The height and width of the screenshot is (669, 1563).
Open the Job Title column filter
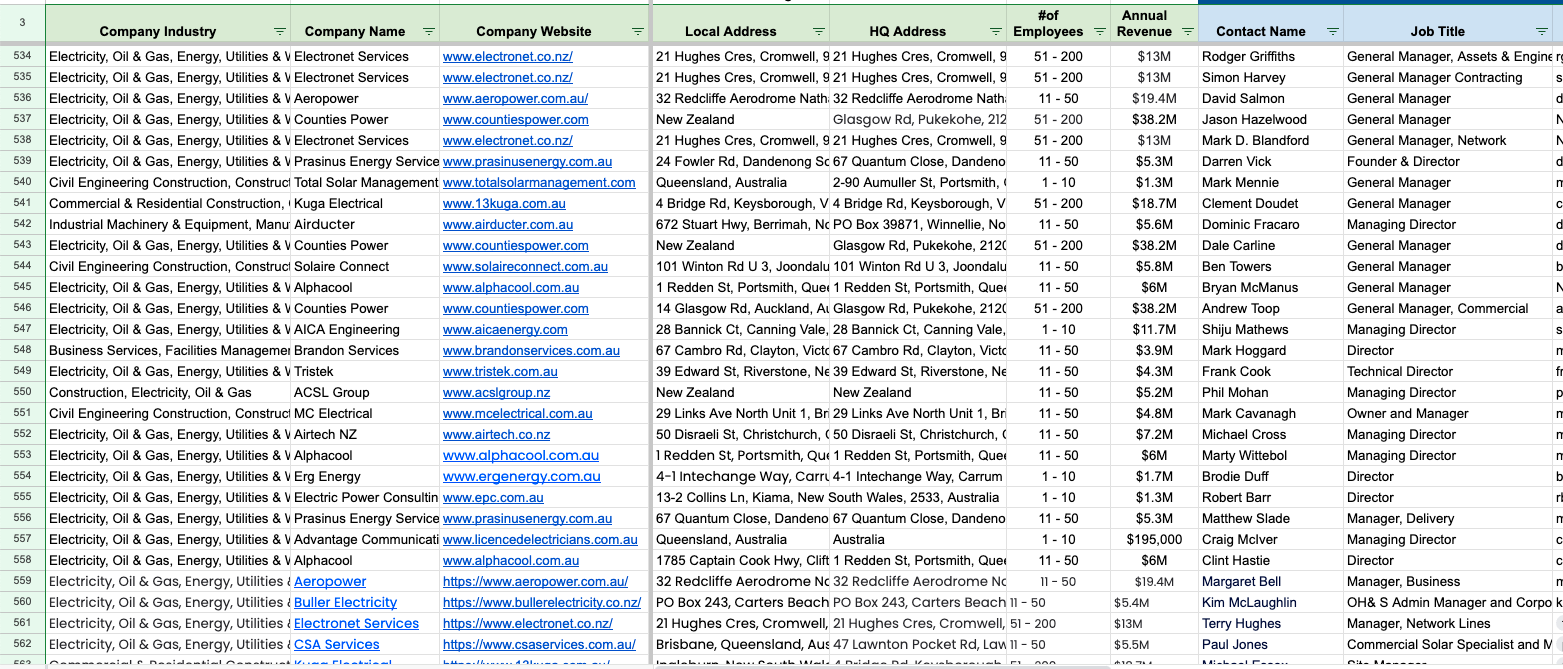(1540, 32)
